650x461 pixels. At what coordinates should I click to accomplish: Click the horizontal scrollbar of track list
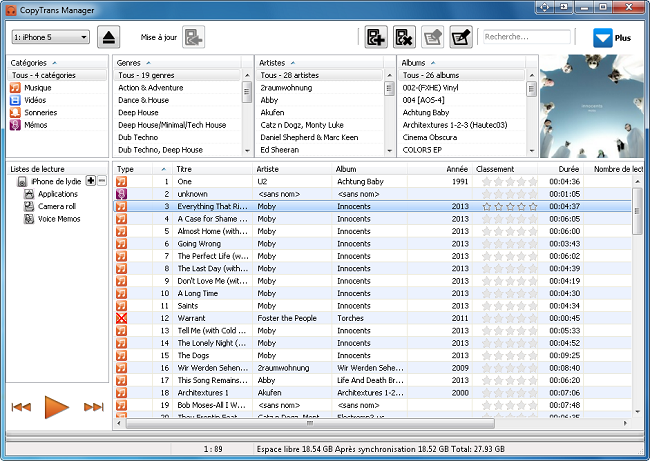pyautogui.click(x=310, y=423)
